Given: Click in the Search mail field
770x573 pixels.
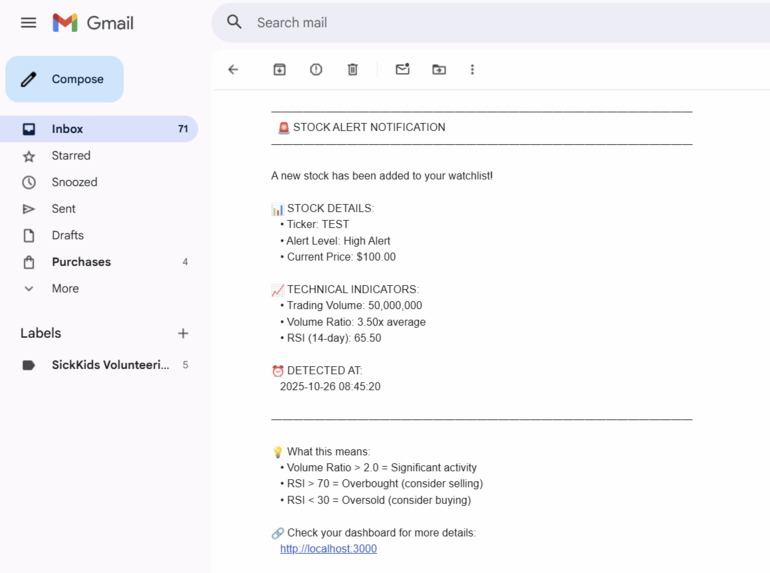Looking at the screenshot, I should (x=491, y=23).
